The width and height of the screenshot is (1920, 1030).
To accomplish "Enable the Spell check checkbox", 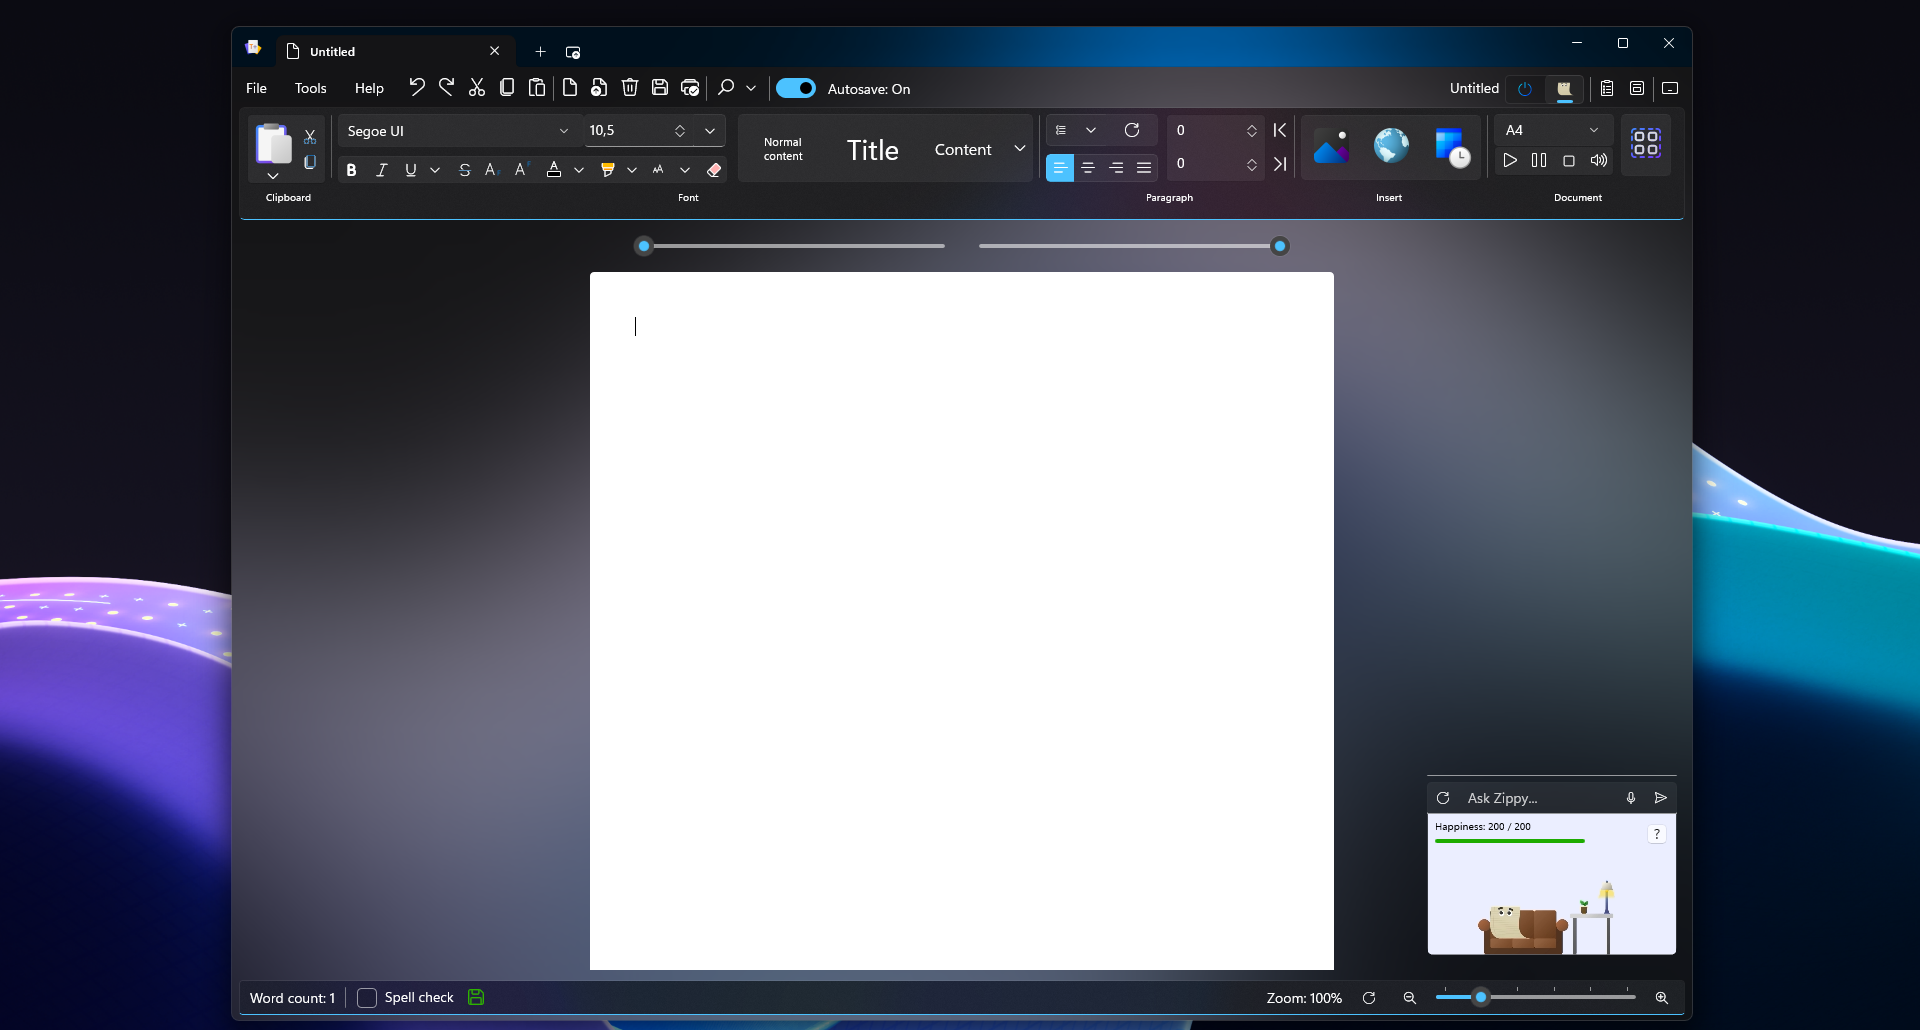I will coord(367,997).
